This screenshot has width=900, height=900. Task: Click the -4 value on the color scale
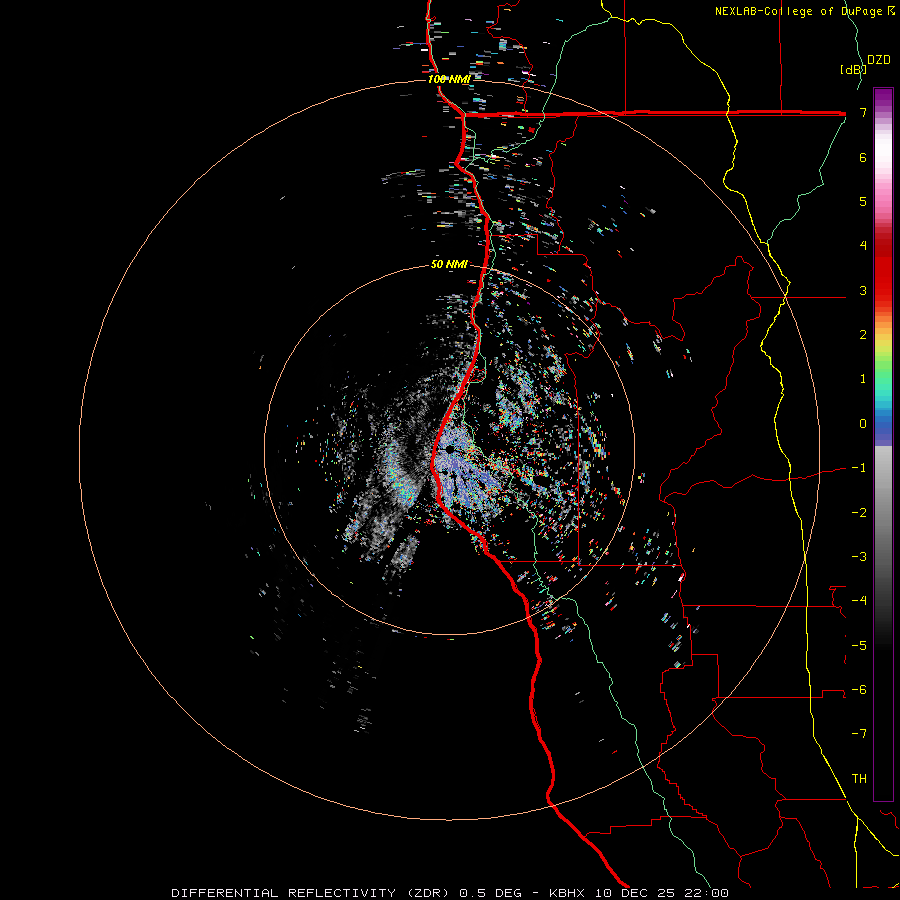(859, 600)
